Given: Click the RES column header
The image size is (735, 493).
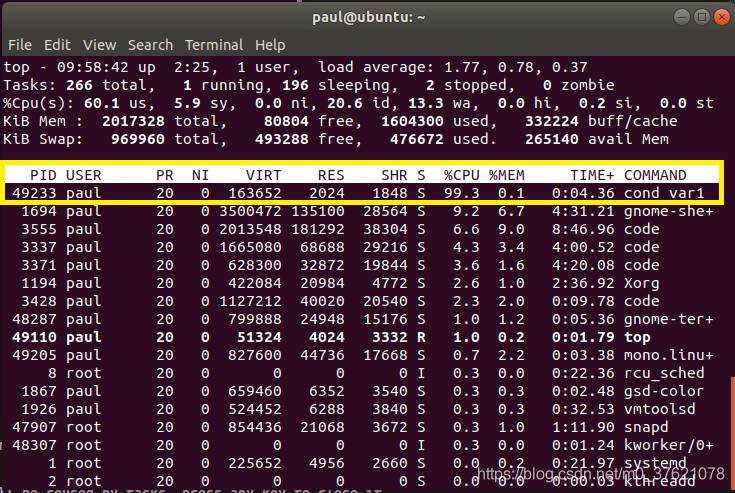Looking at the screenshot, I should tap(331, 175).
